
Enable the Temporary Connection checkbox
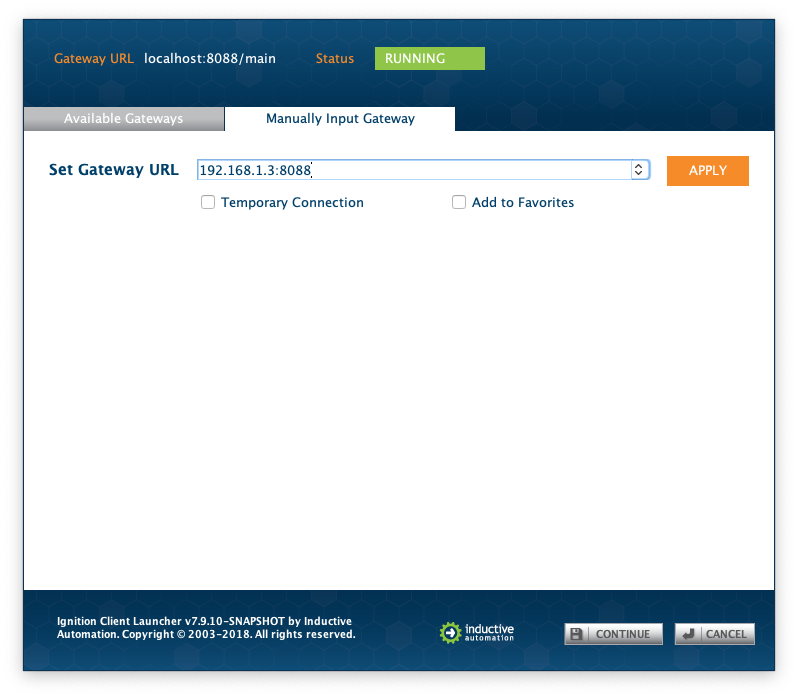point(208,202)
